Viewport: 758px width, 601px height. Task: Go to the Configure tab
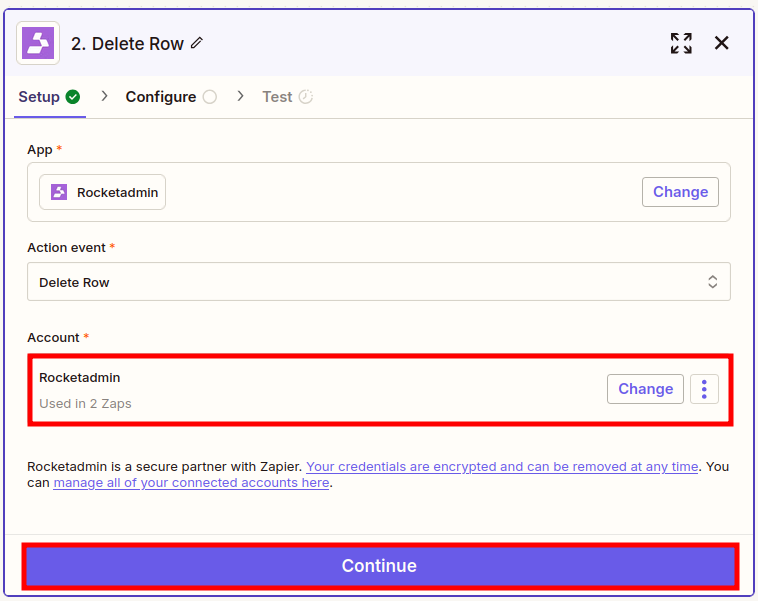coord(160,97)
